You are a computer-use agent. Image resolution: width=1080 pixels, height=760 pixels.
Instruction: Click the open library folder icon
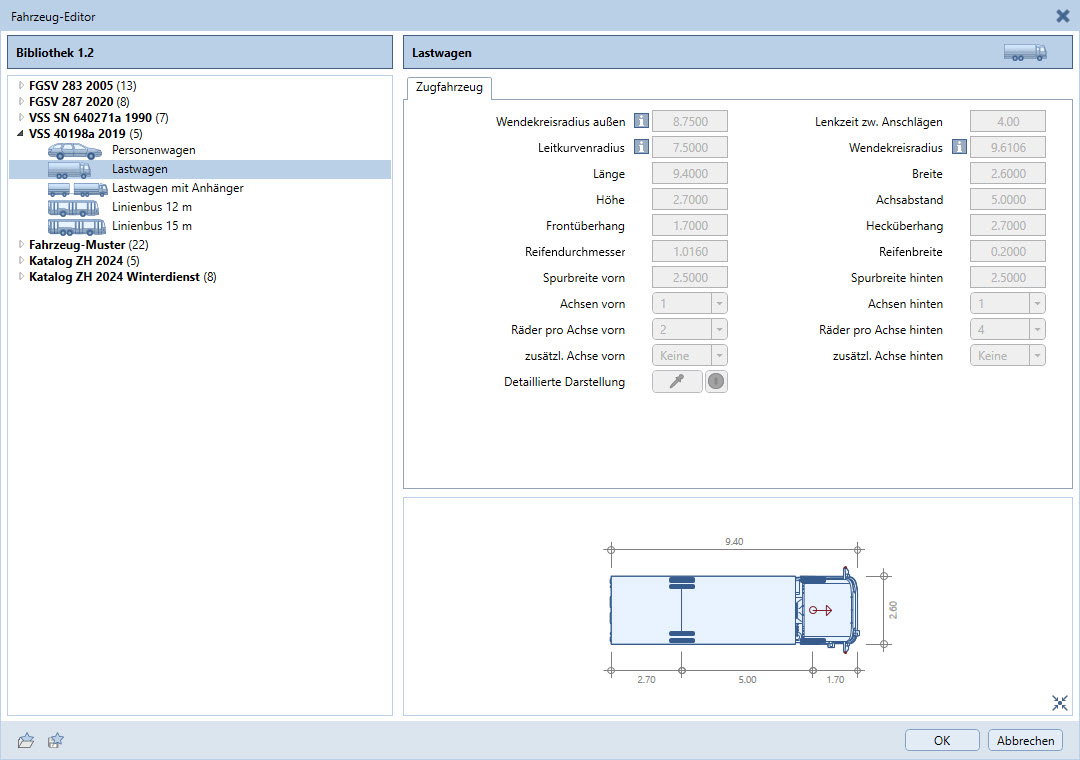tap(26, 740)
